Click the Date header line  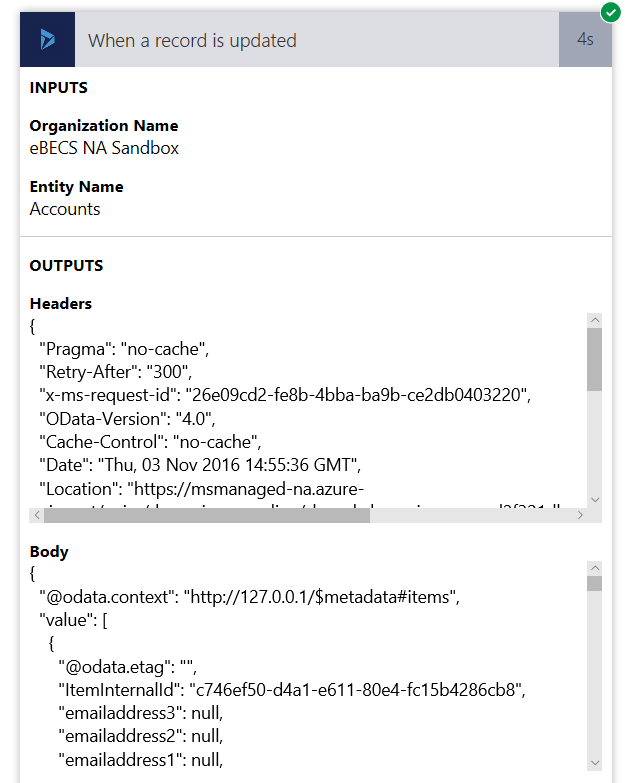pyautogui.click(x=200, y=465)
